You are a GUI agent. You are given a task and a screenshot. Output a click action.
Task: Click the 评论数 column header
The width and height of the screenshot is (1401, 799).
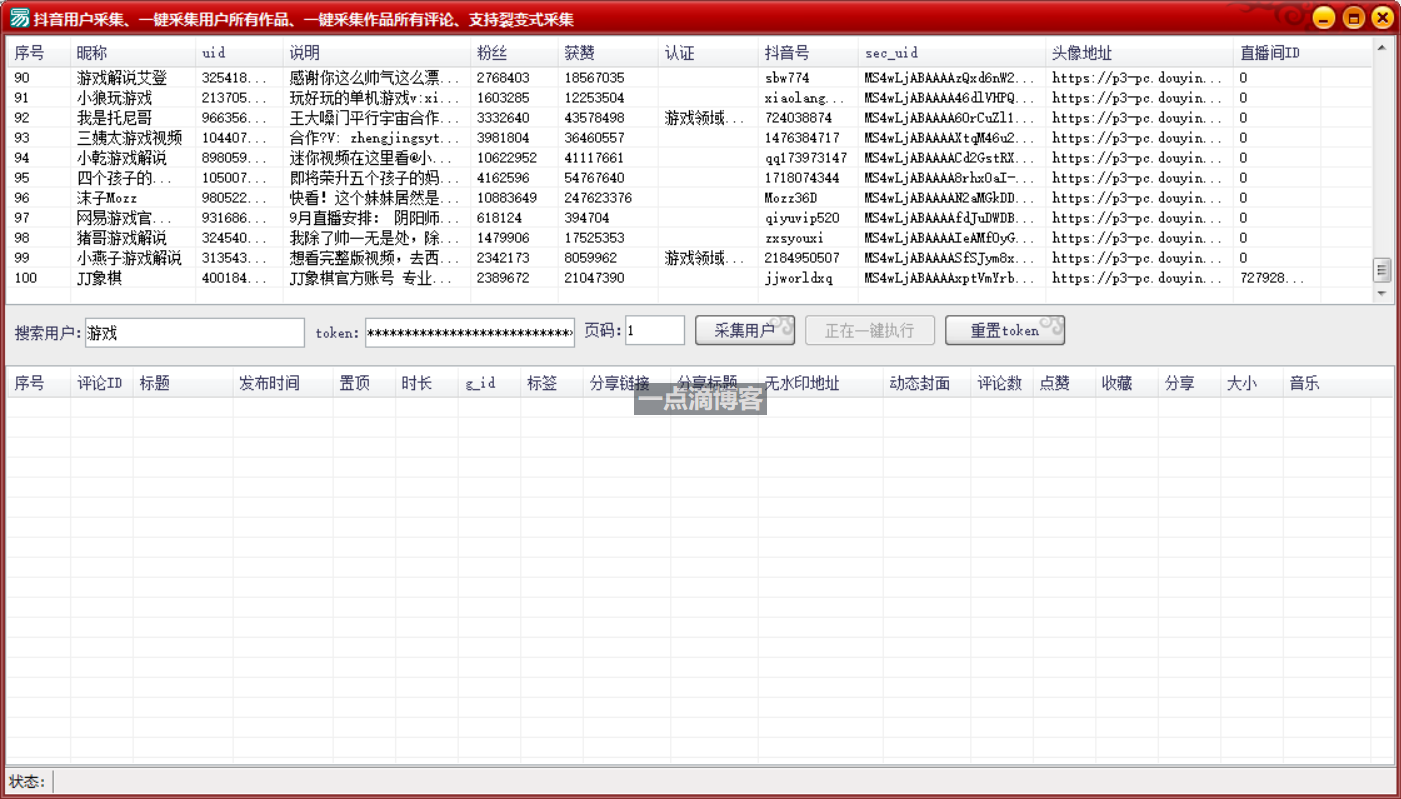coord(1002,383)
